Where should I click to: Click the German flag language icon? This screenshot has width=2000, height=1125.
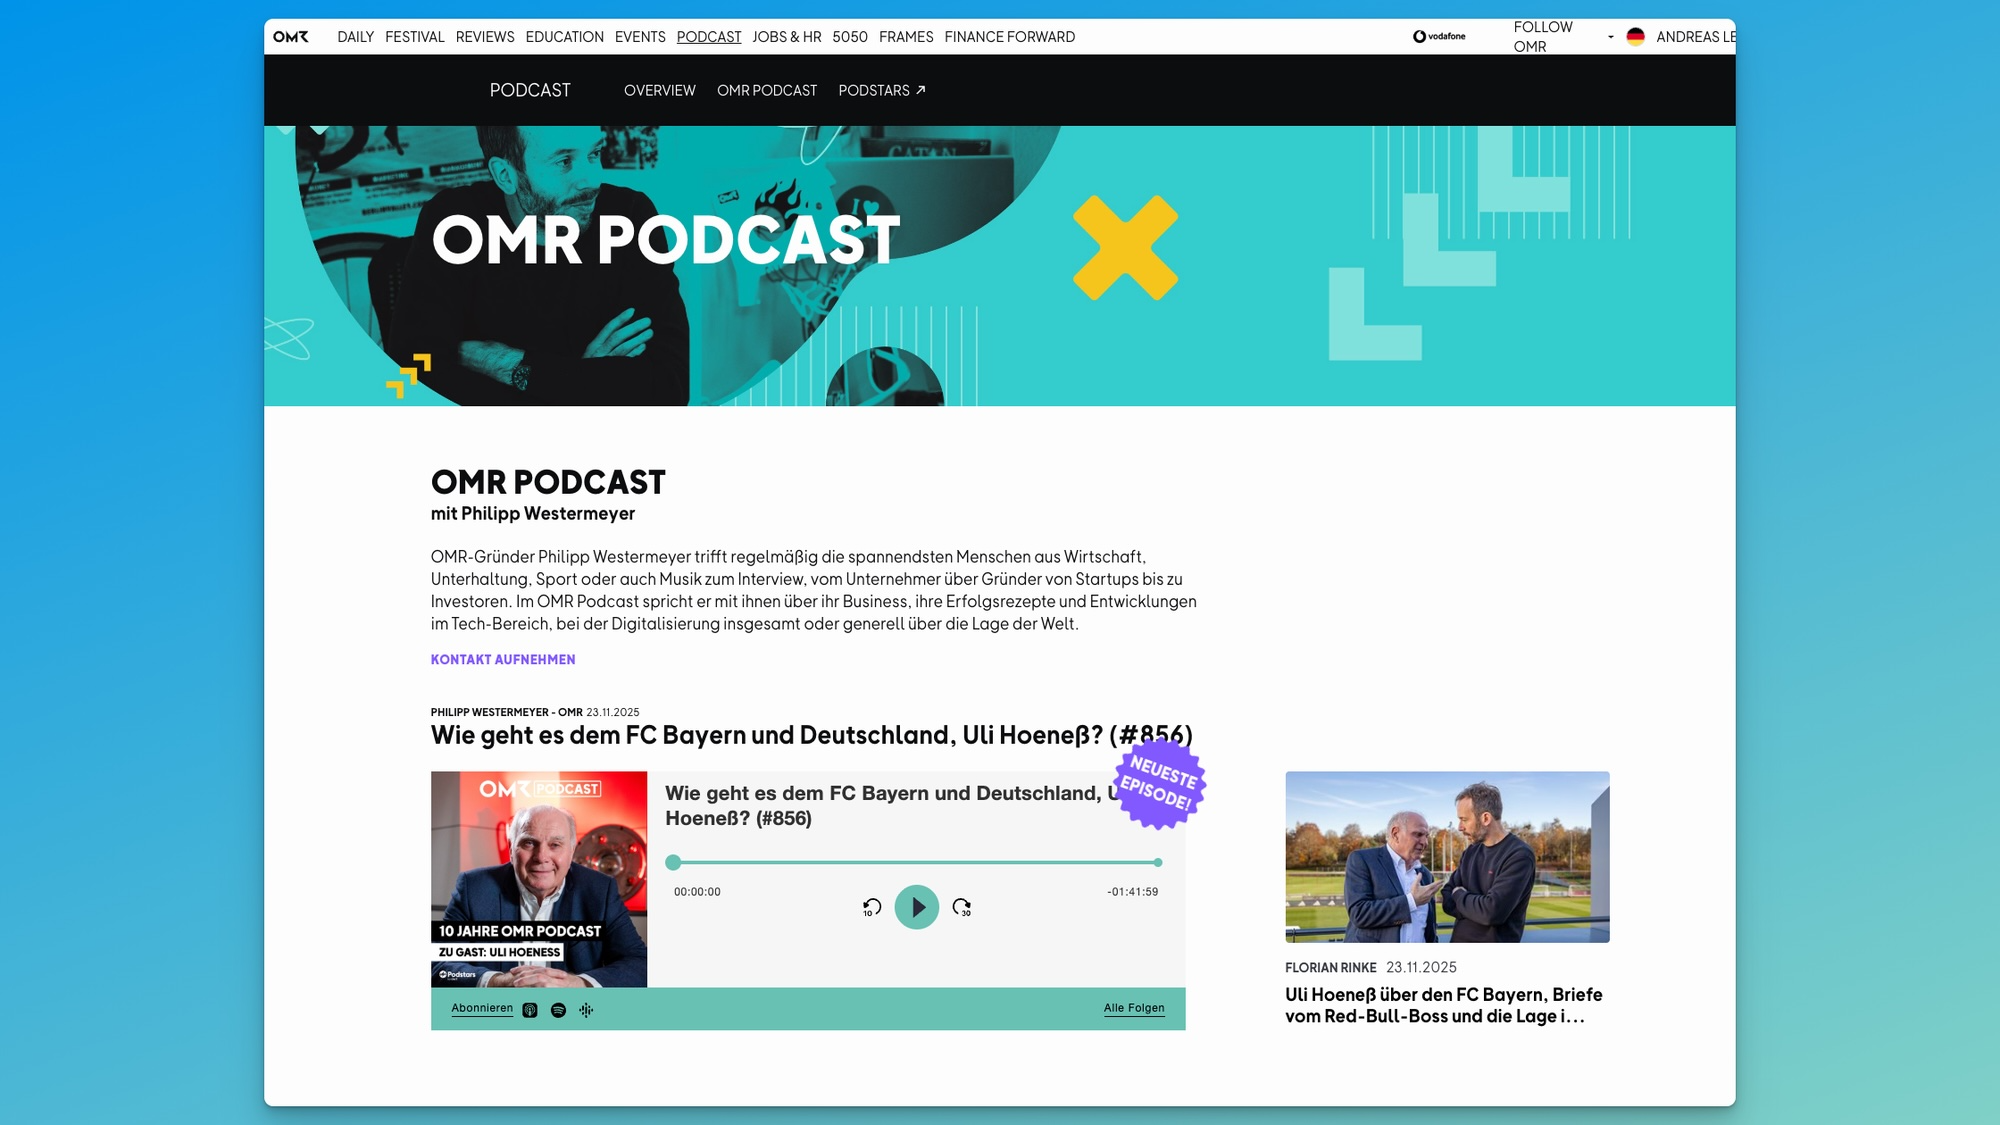(x=1636, y=37)
